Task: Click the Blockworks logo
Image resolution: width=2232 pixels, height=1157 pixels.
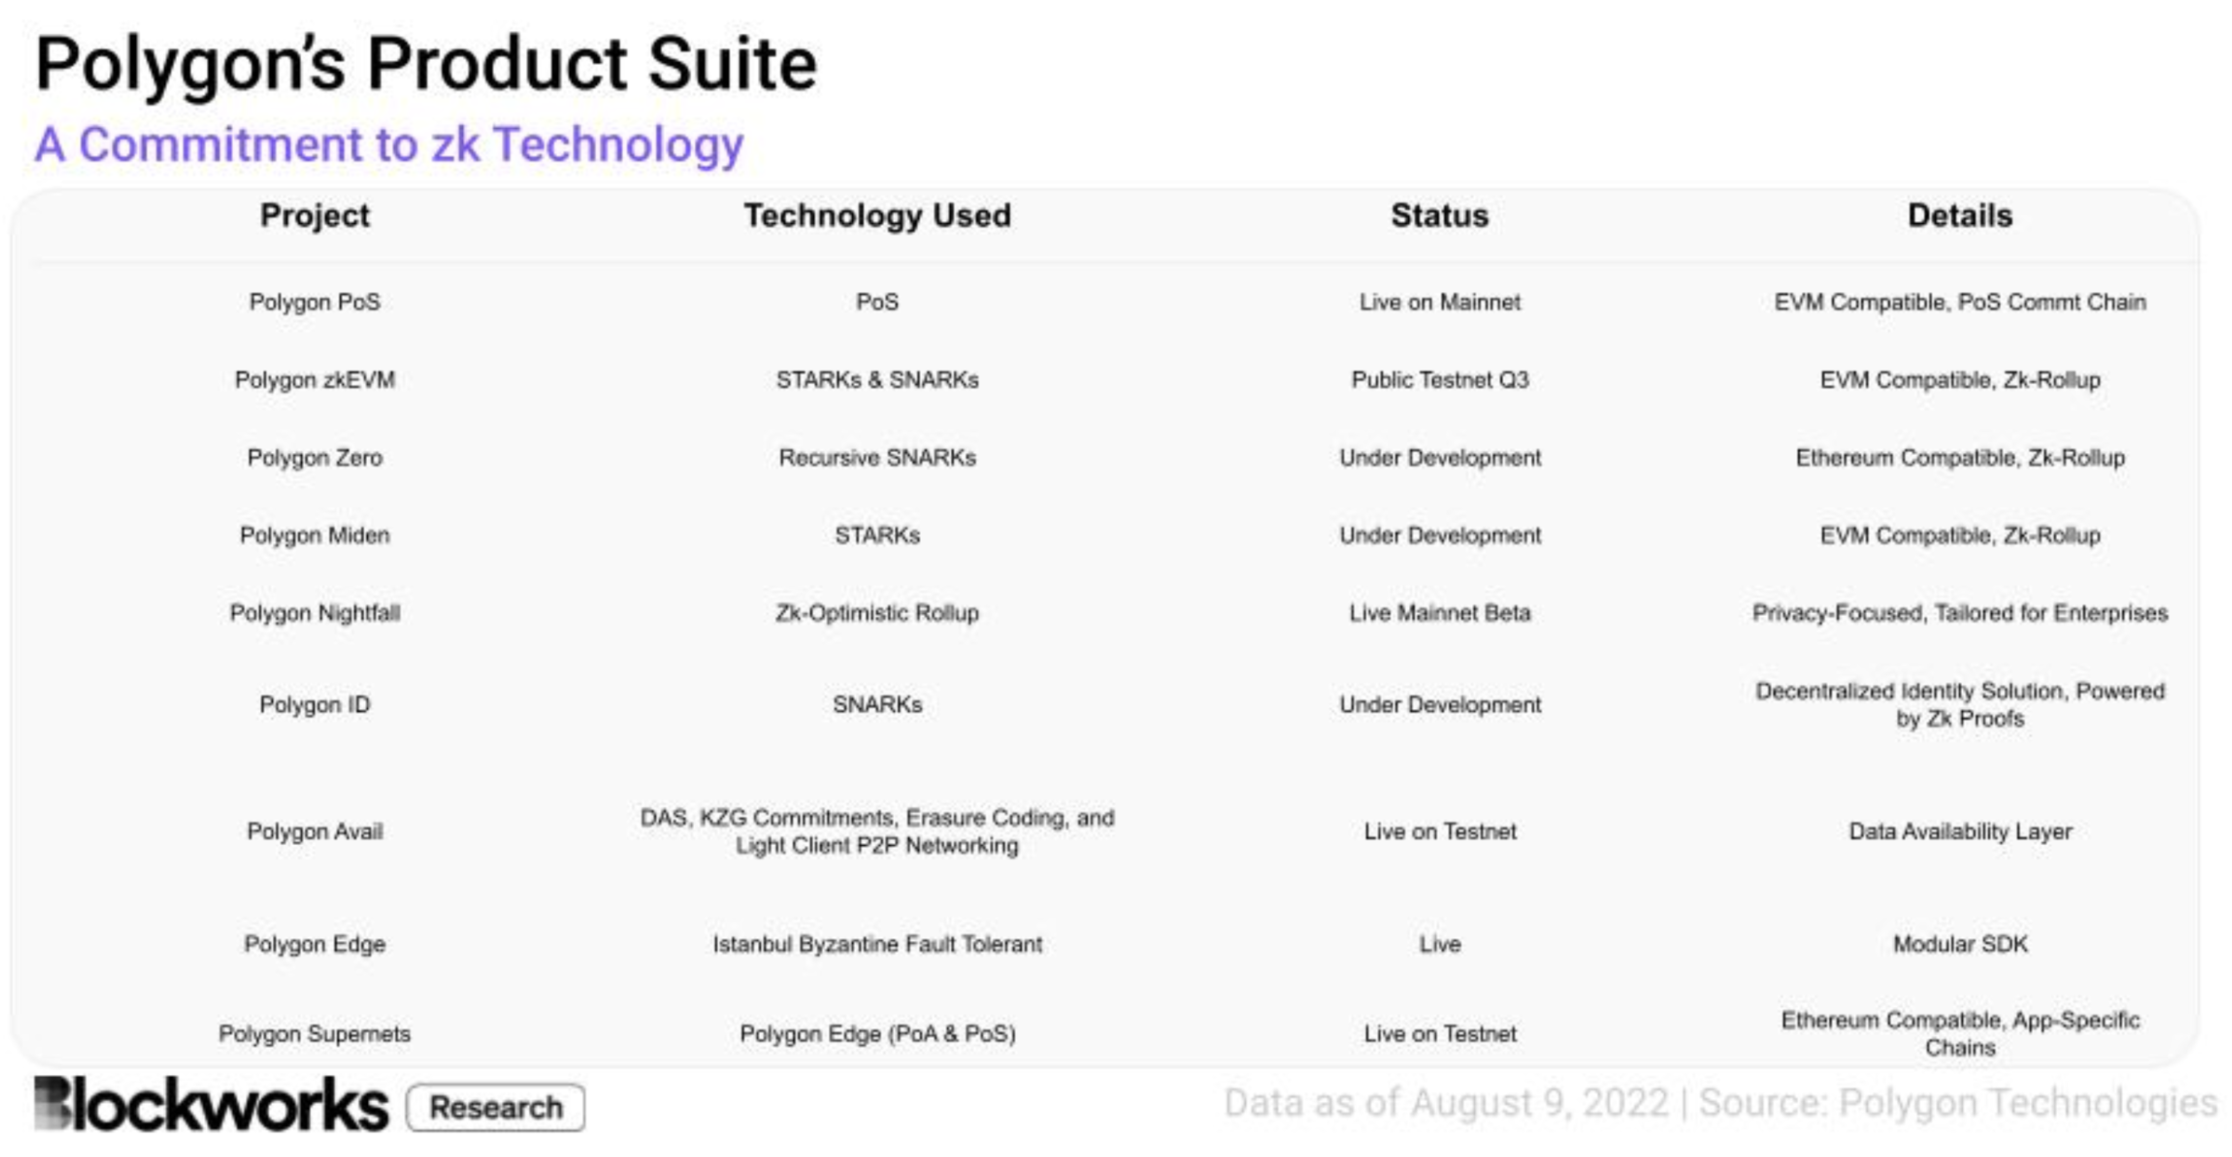Action: point(210,1105)
